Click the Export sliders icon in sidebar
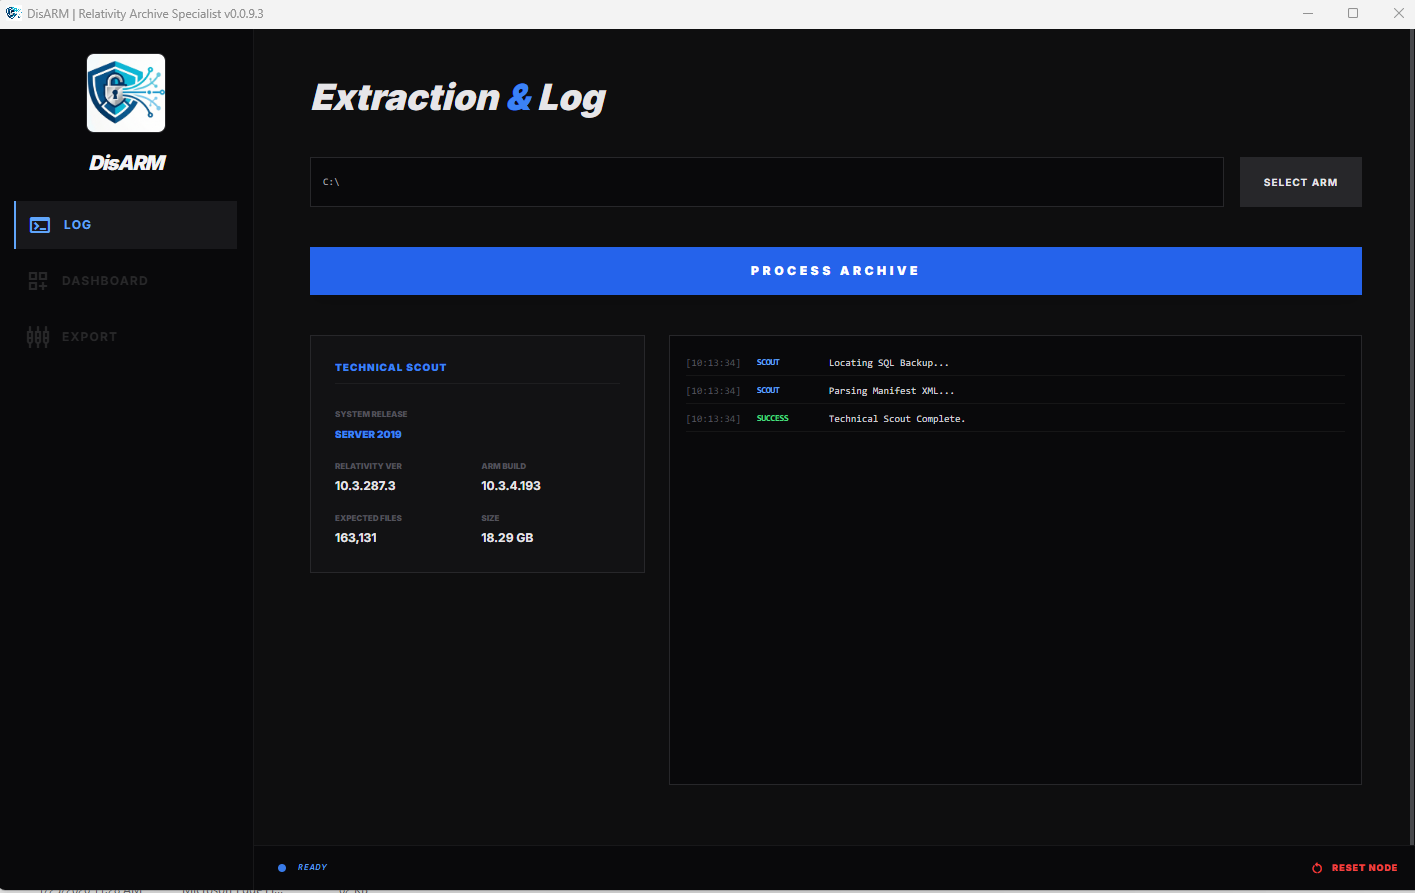Screen dimensions: 1415x893 38,337
